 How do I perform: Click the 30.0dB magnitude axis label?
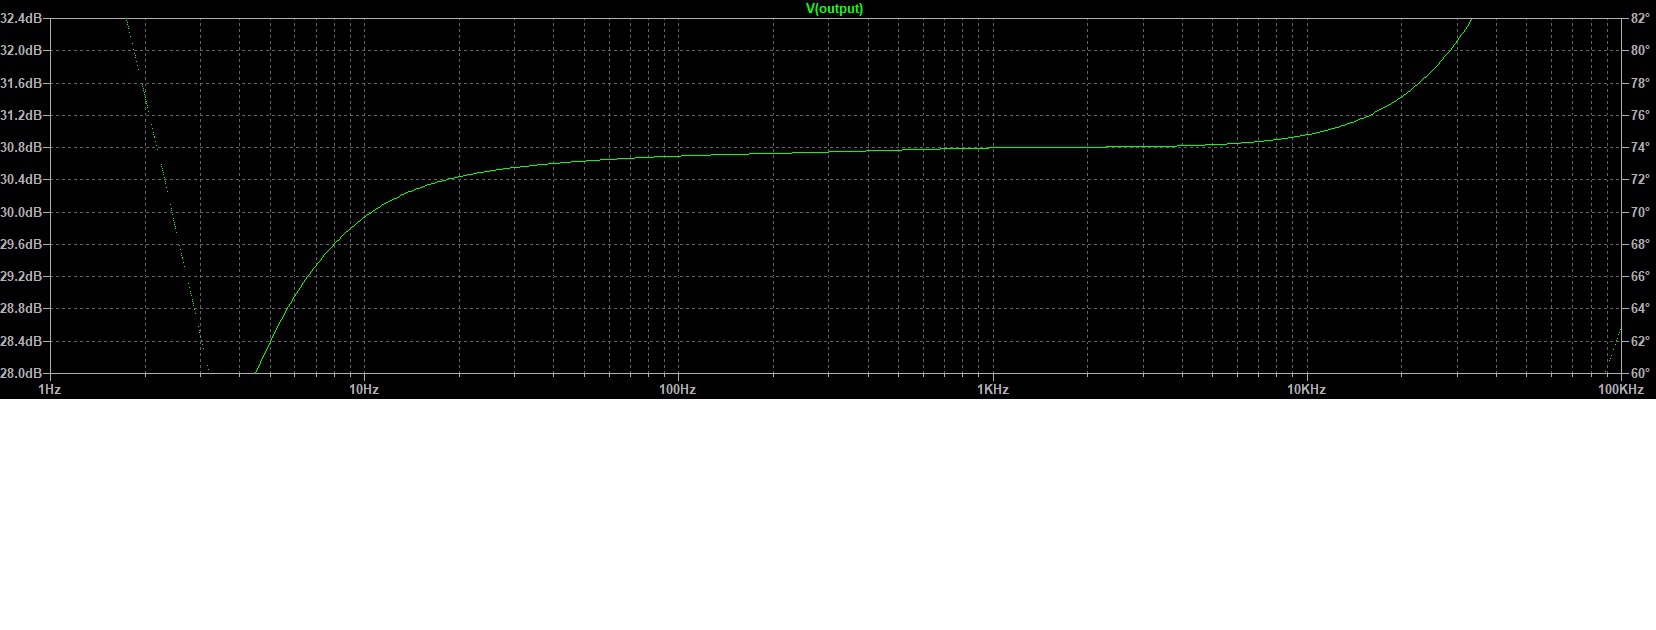20,212
